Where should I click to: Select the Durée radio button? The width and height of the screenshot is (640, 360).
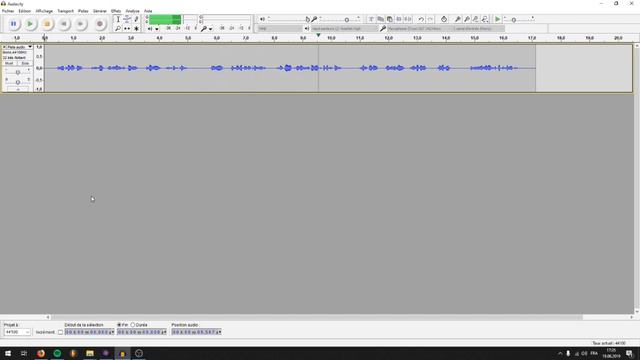click(x=133, y=325)
